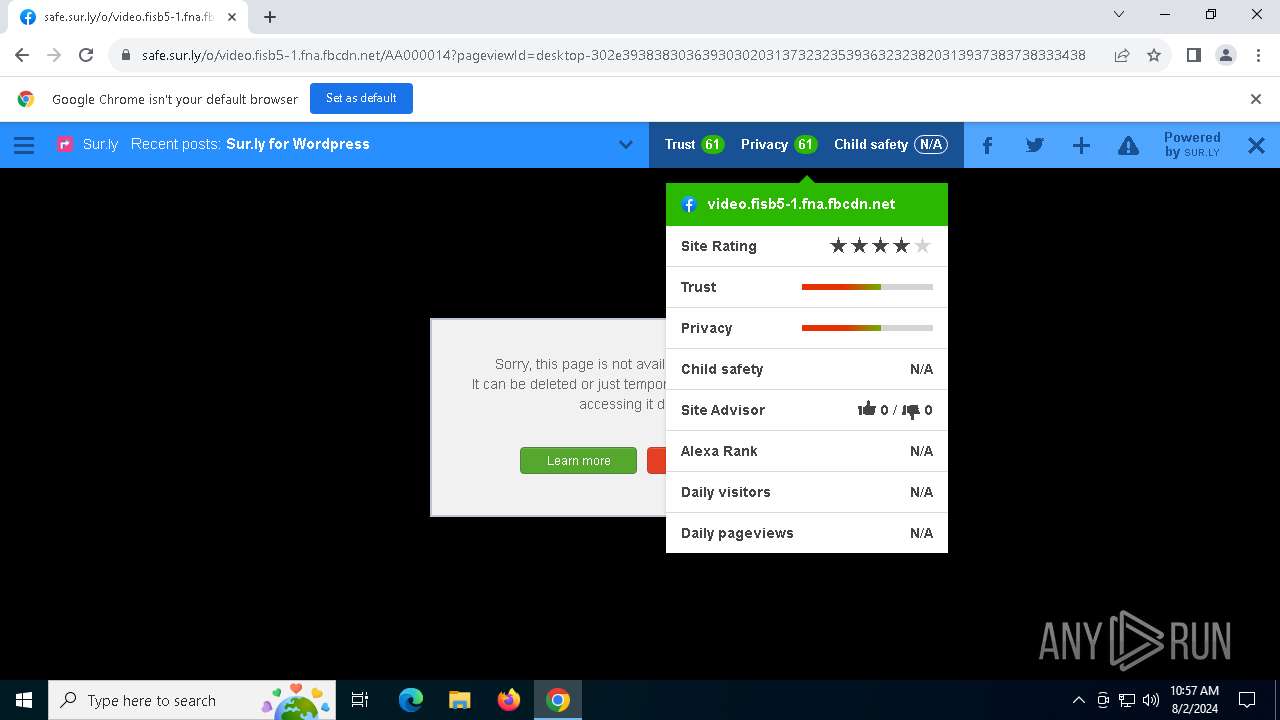
Task: Open Task View on taskbar
Action: (360, 700)
